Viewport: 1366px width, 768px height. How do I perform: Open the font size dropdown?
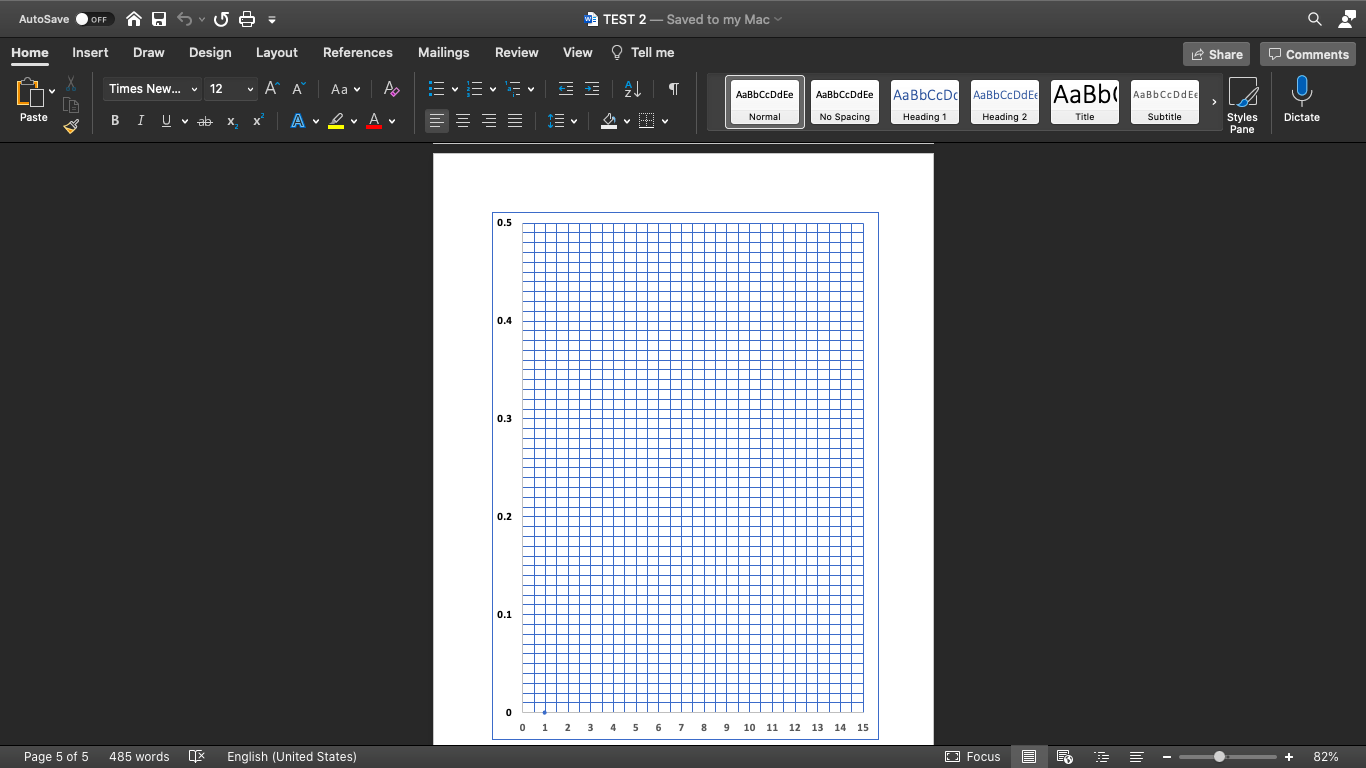[x=247, y=89]
